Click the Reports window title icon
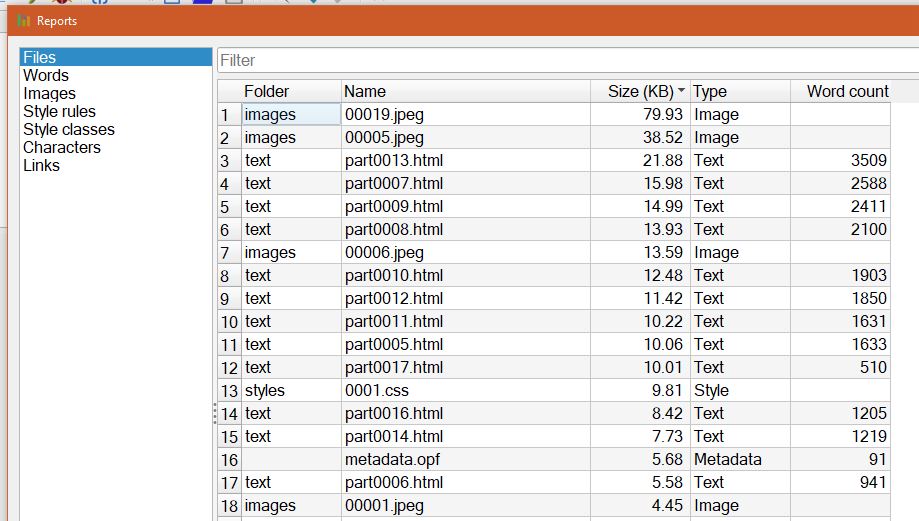This screenshot has width=919, height=521. pyautogui.click(x=24, y=21)
